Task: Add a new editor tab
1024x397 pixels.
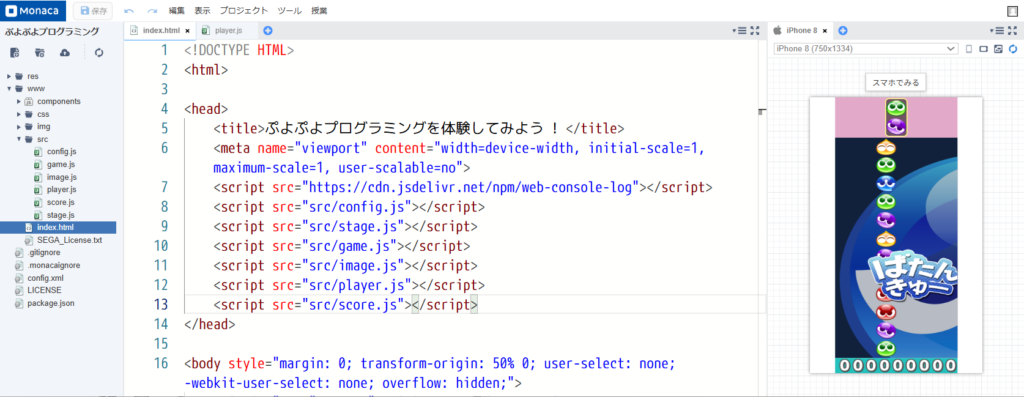Action: pos(267,30)
